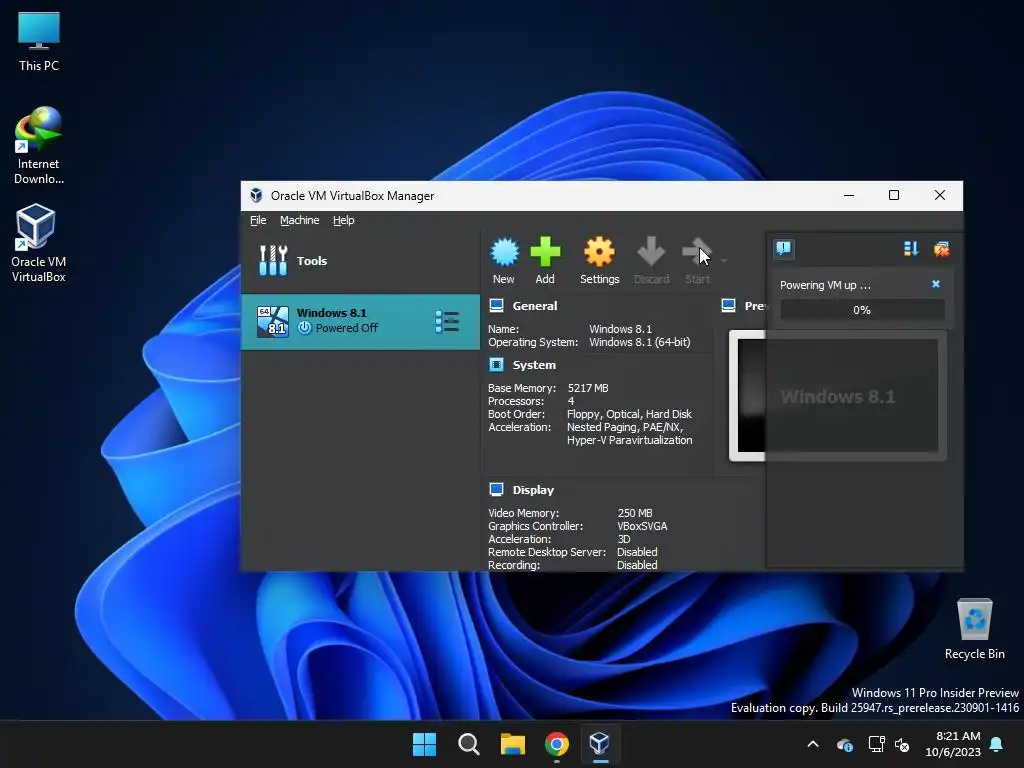The image size is (1024, 768).
Task: Click the Operating System value Windows 8.1 (64-bit)
Action: (640, 342)
